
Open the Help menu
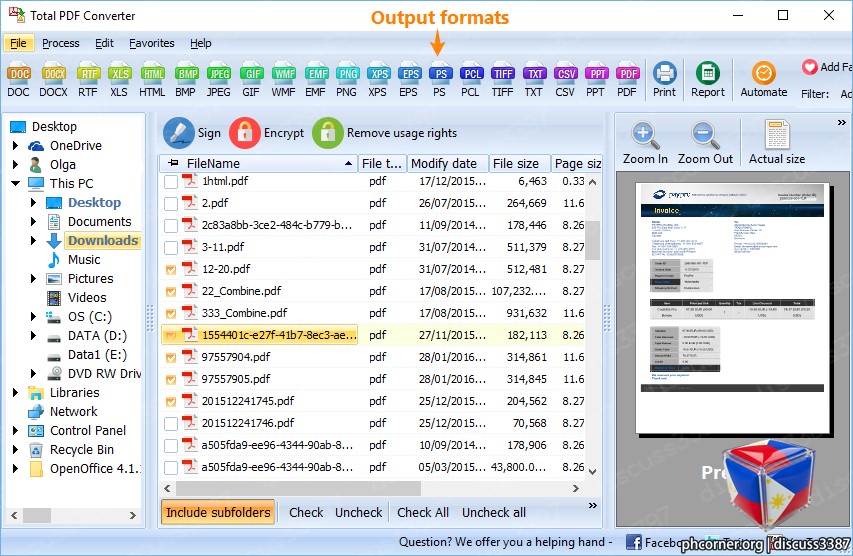coord(201,44)
